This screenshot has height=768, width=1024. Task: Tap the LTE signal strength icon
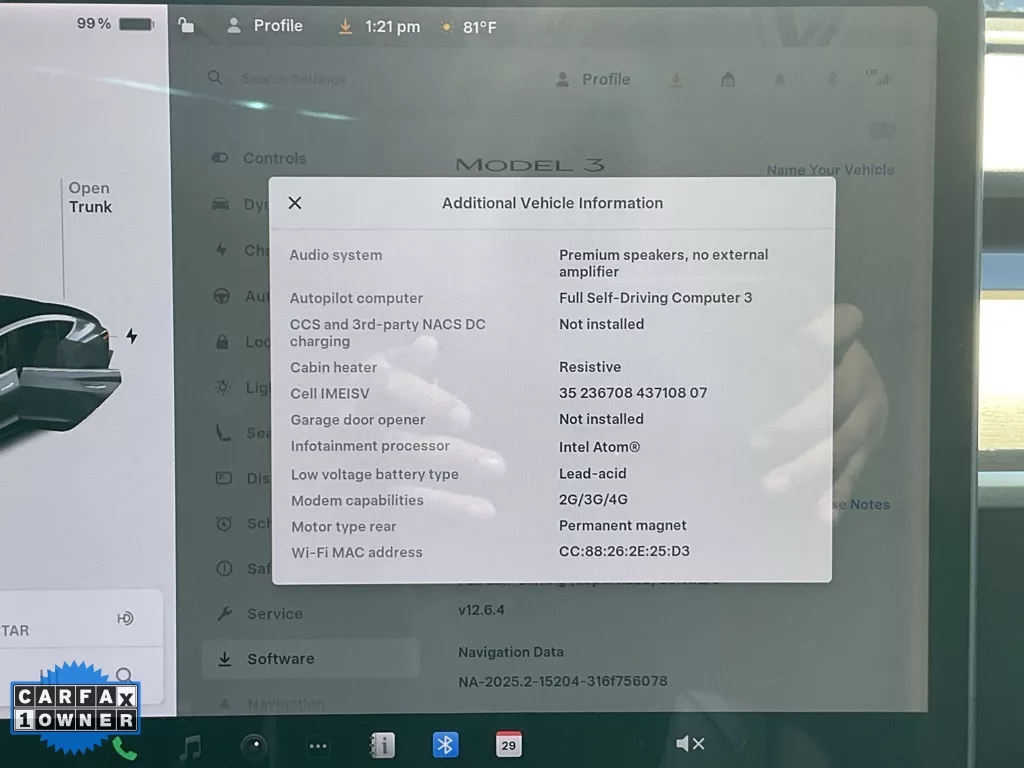877,79
